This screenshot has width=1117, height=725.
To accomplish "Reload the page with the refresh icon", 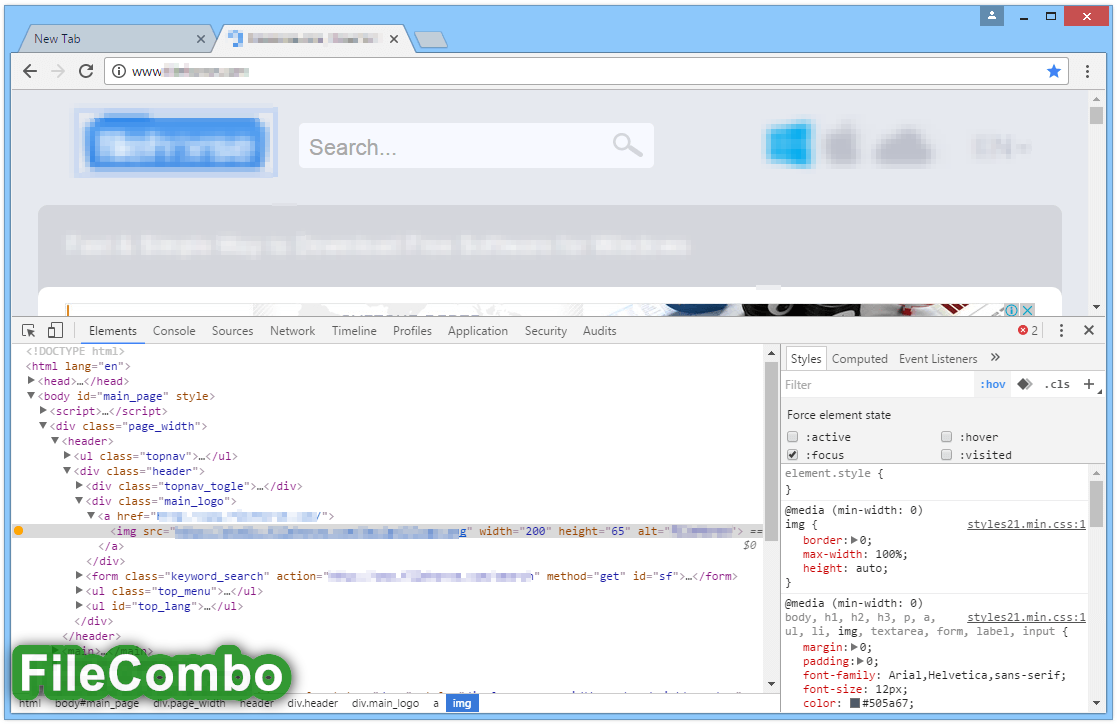I will [86, 71].
